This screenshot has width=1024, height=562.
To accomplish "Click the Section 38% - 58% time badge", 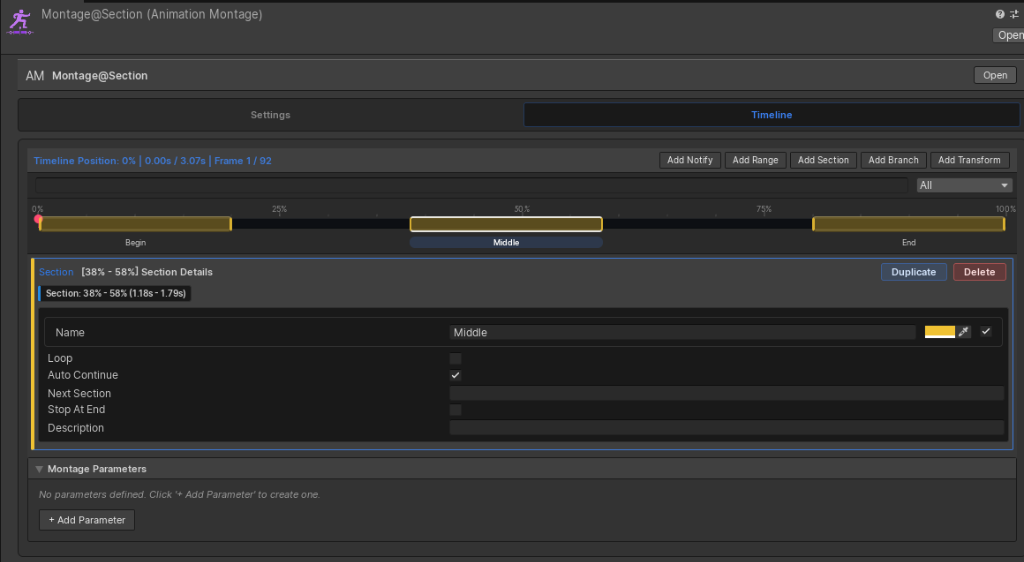I will (115, 293).
